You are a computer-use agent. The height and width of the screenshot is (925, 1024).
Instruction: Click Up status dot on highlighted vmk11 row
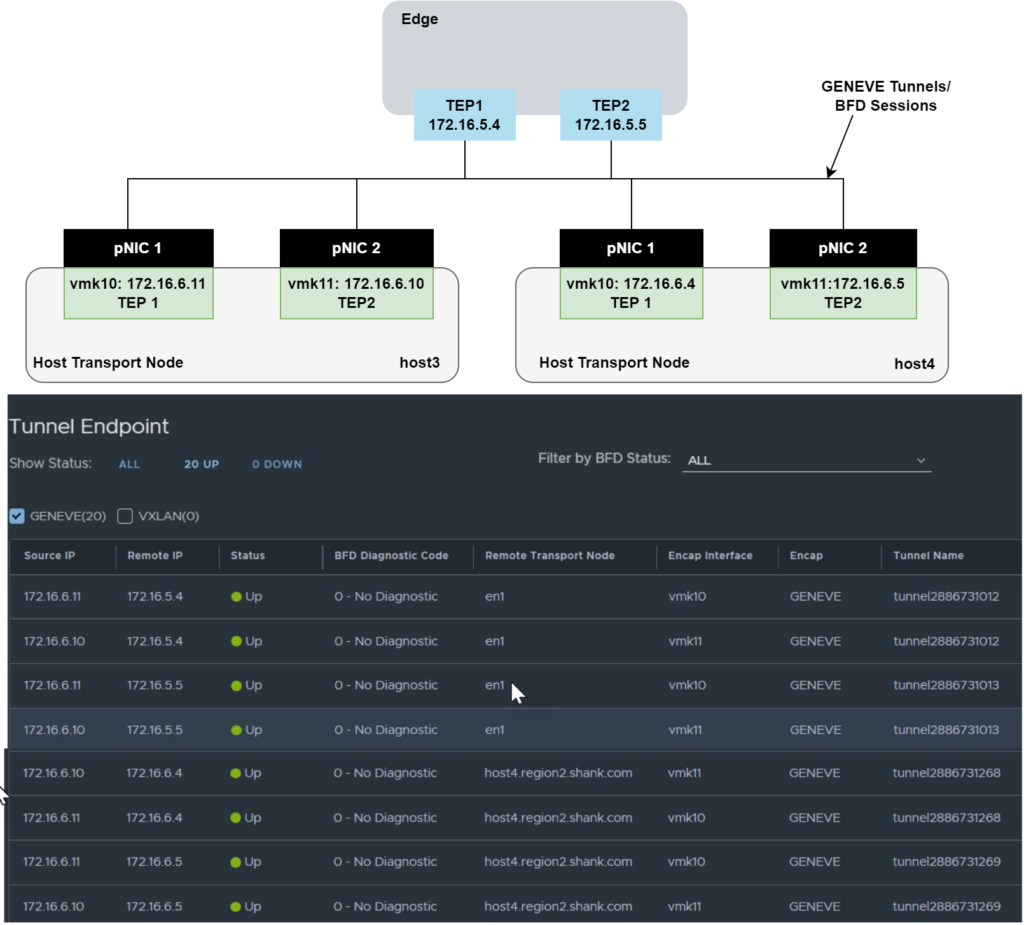pos(237,730)
